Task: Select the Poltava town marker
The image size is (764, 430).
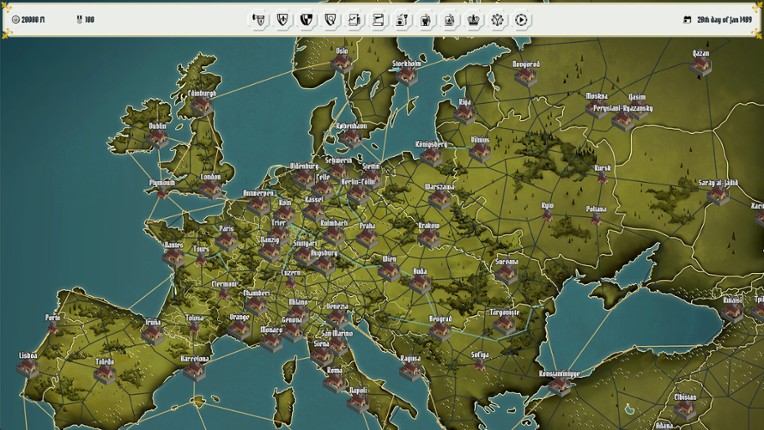Action: 596,219
